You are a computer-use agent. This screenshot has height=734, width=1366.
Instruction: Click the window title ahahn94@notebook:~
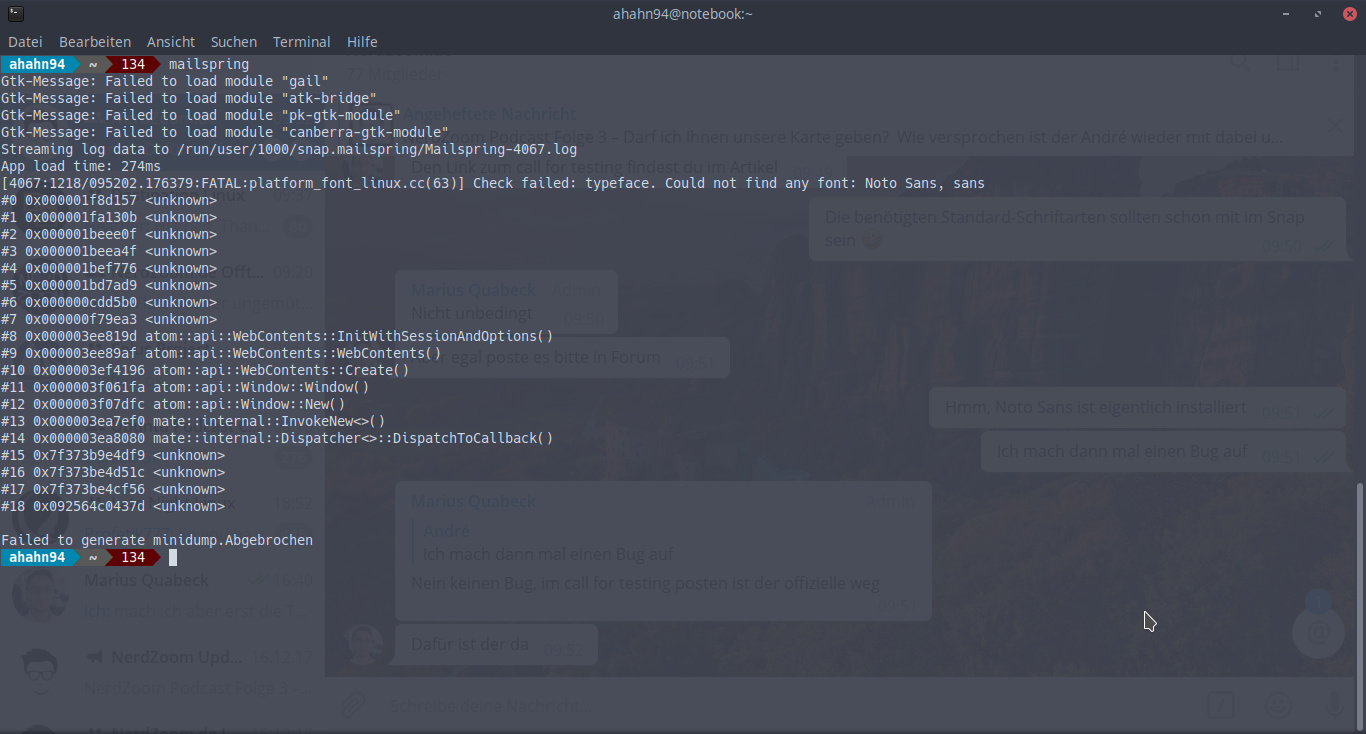682,14
